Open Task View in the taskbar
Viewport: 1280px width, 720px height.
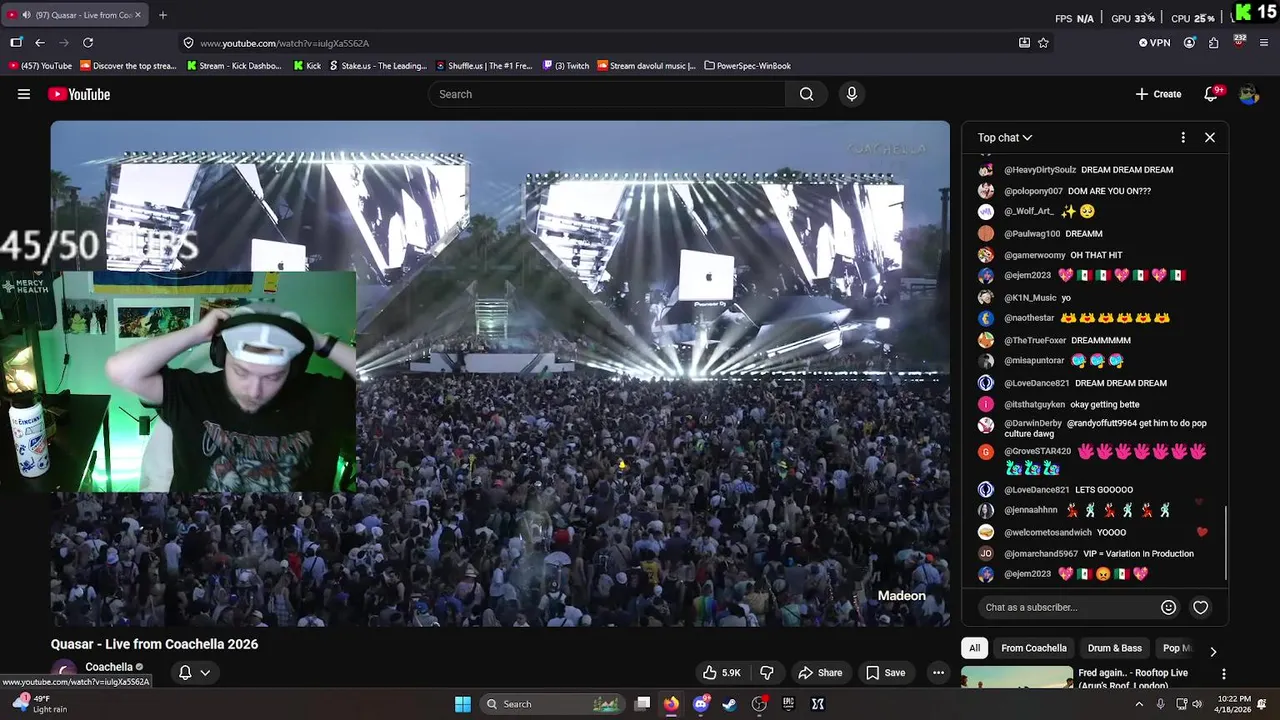pyautogui.click(x=643, y=704)
